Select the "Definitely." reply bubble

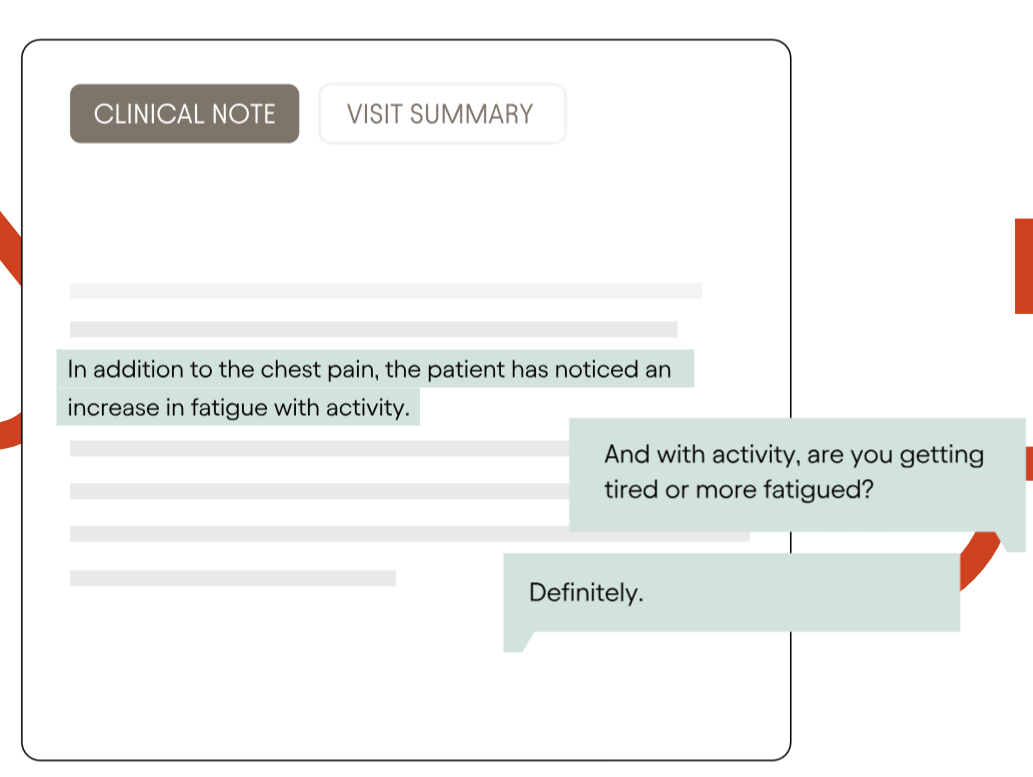(731, 592)
